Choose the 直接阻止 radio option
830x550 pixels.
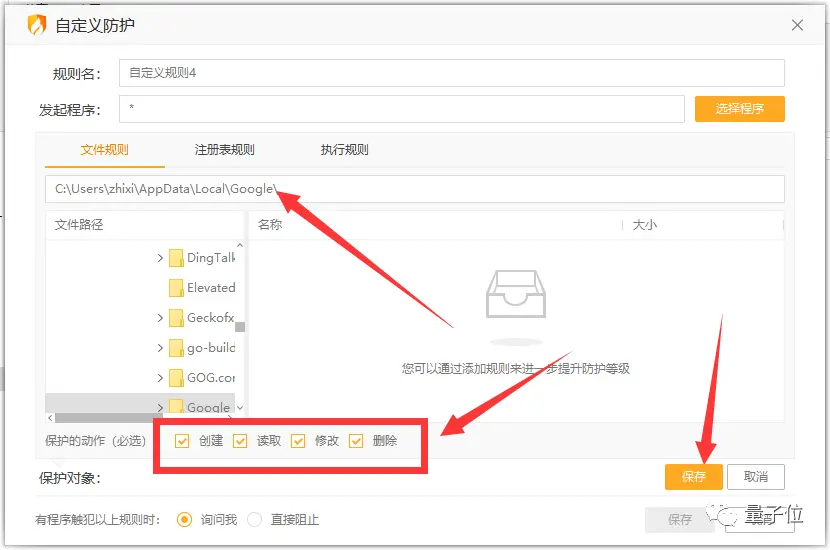point(255,520)
